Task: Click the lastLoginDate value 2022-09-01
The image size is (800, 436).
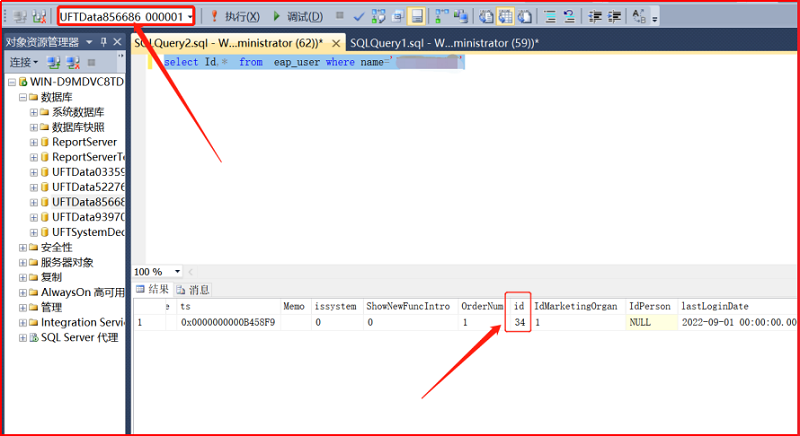Action: click(738, 322)
